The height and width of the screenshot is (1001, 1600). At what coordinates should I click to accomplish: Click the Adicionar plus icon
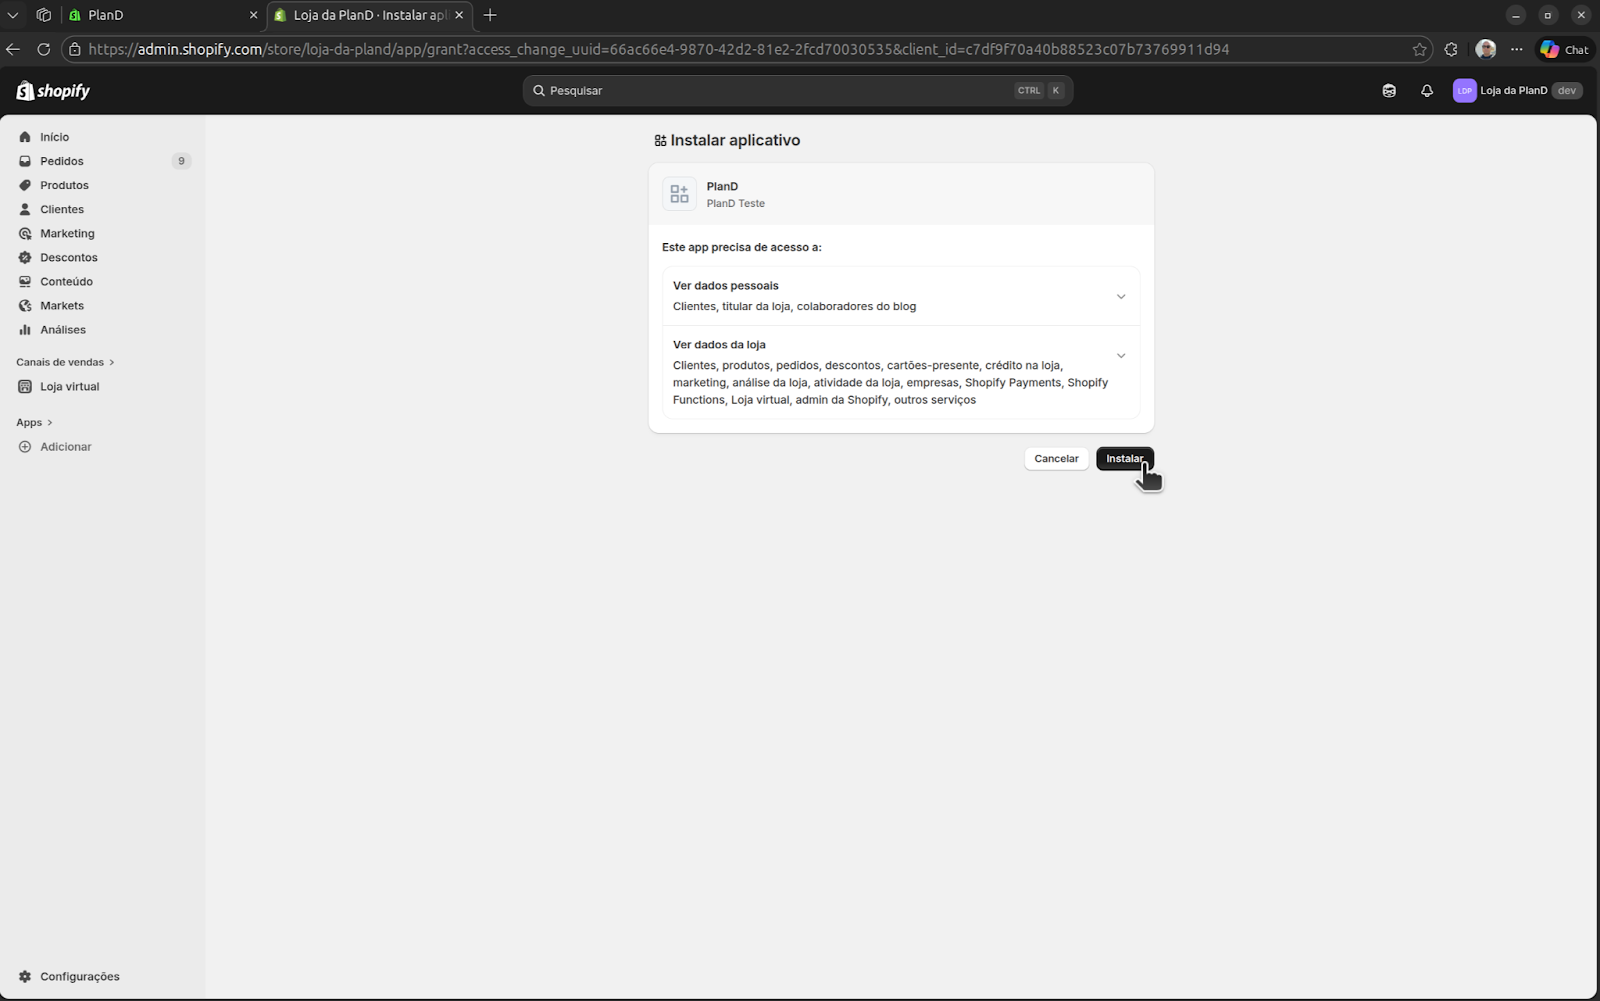tap(25, 446)
